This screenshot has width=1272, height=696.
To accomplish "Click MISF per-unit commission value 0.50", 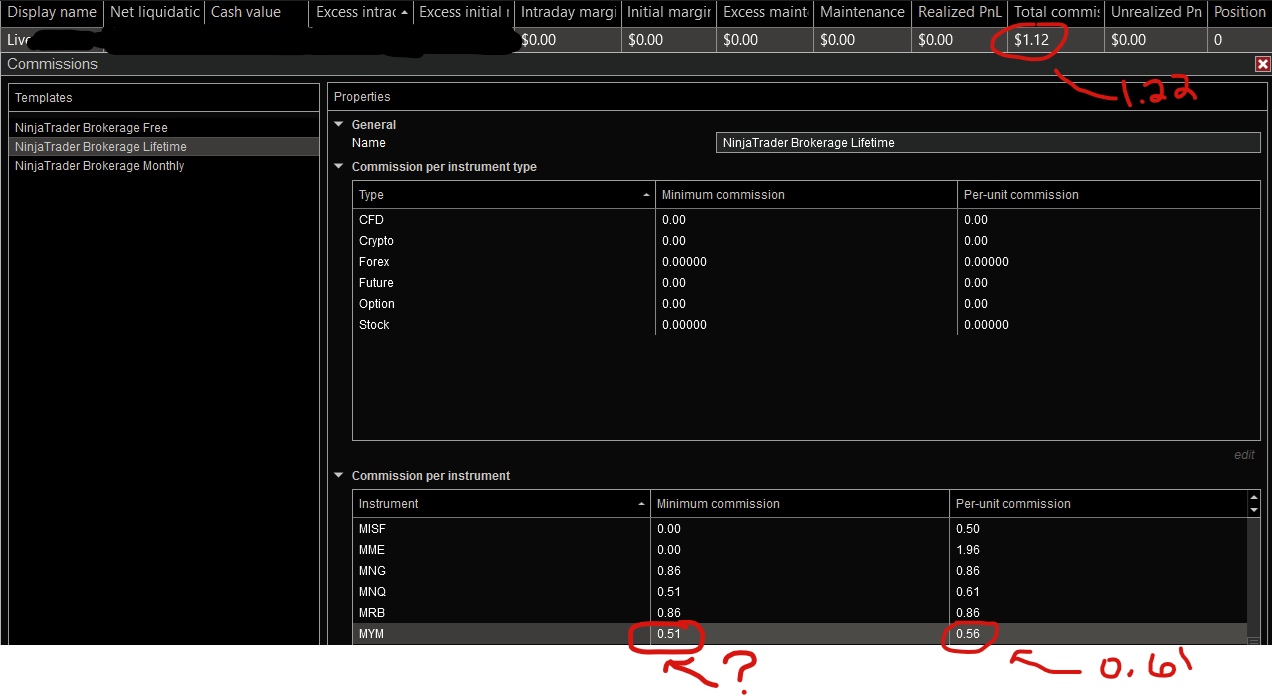I will click(x=968, y=529).
